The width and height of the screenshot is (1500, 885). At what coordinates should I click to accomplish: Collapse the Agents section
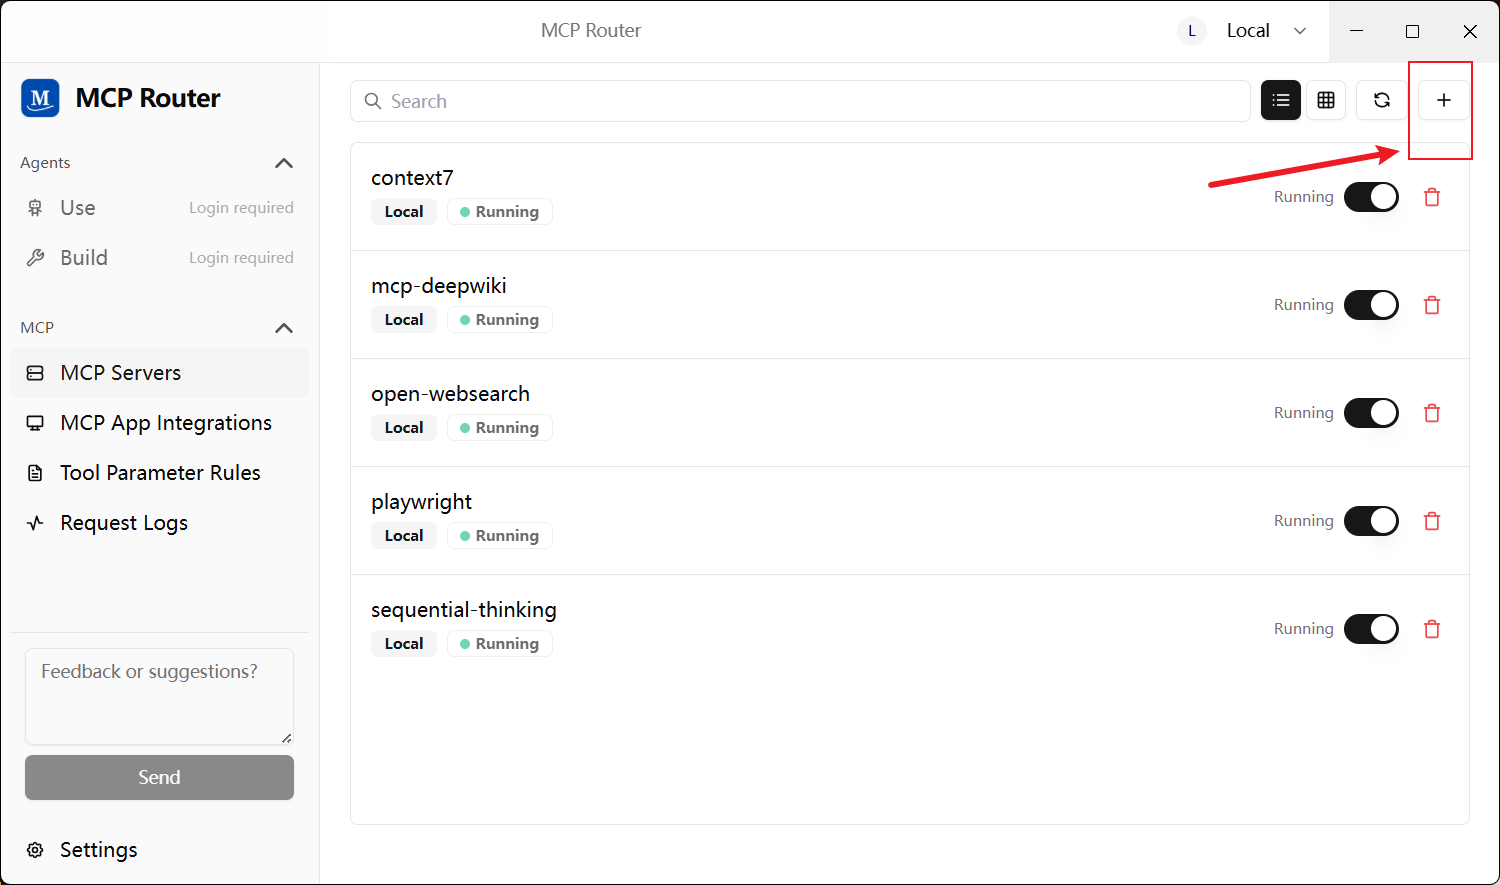pos(284,163)
